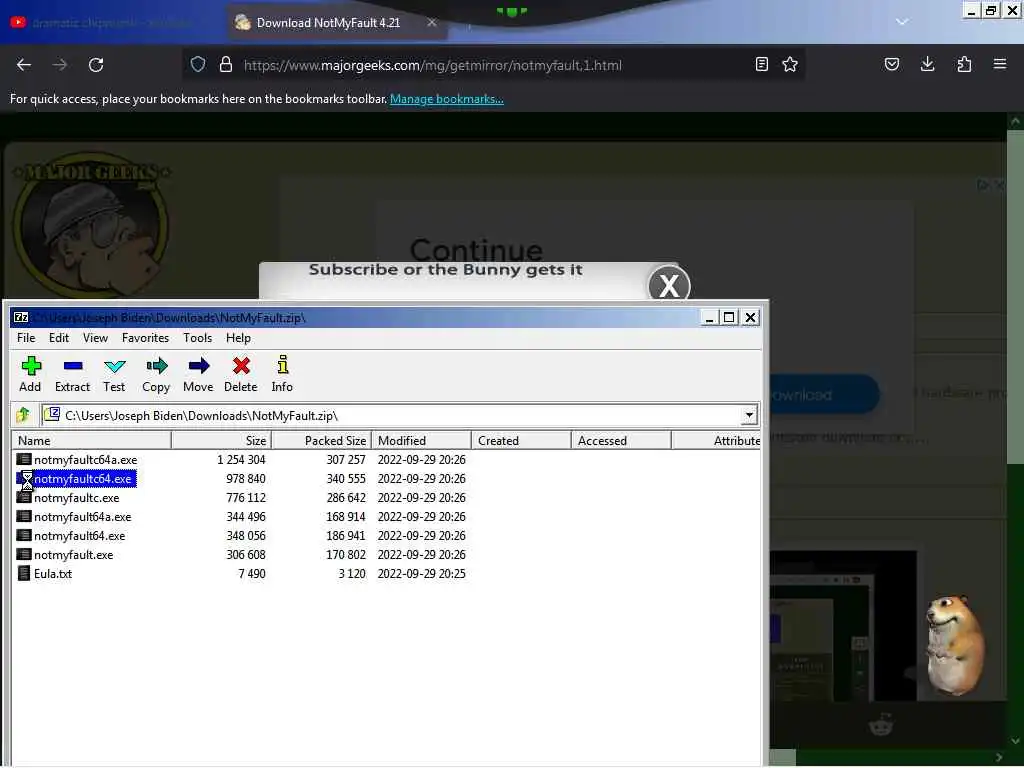Click the Extract toolbar button
Image resolution: width=1024 pixels, height=768 pixels.
pos(72,374)
